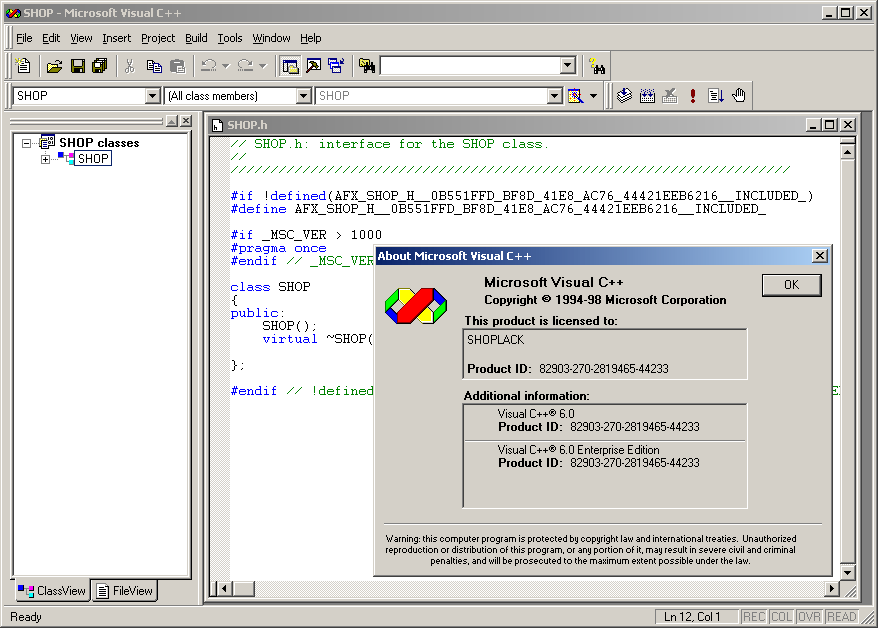Image resolution: width=878 pixels, height=628 pixels.
Task: Click the '#pragma once' line in editor
Action: click(x=278, y=248)
